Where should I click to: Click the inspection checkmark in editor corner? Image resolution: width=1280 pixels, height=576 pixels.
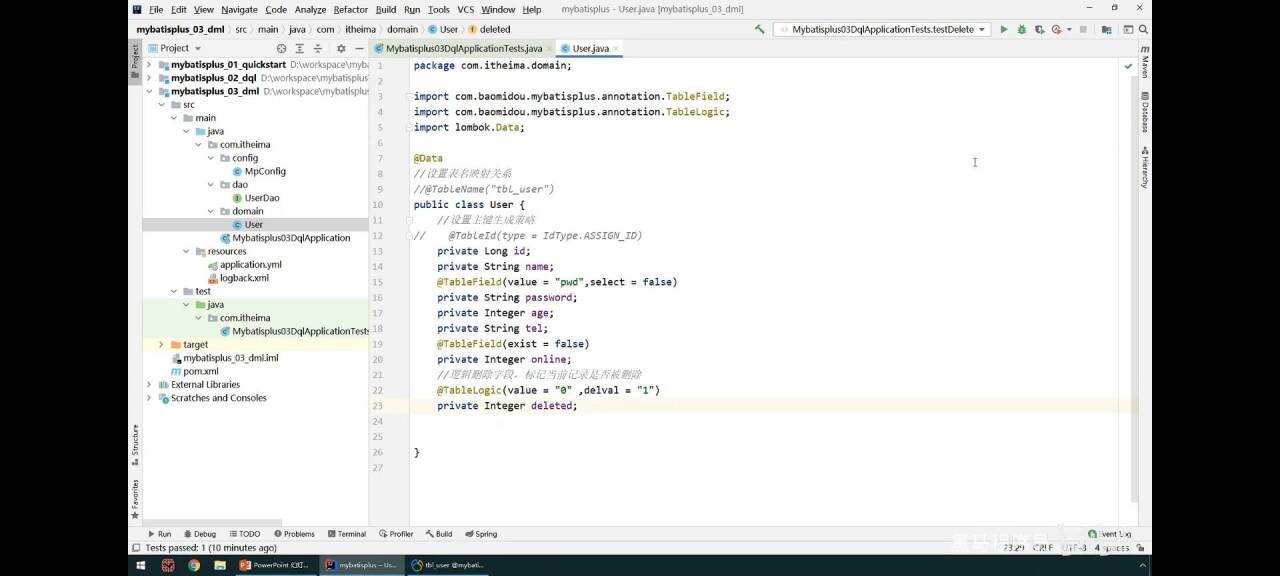pos(1128,66)
